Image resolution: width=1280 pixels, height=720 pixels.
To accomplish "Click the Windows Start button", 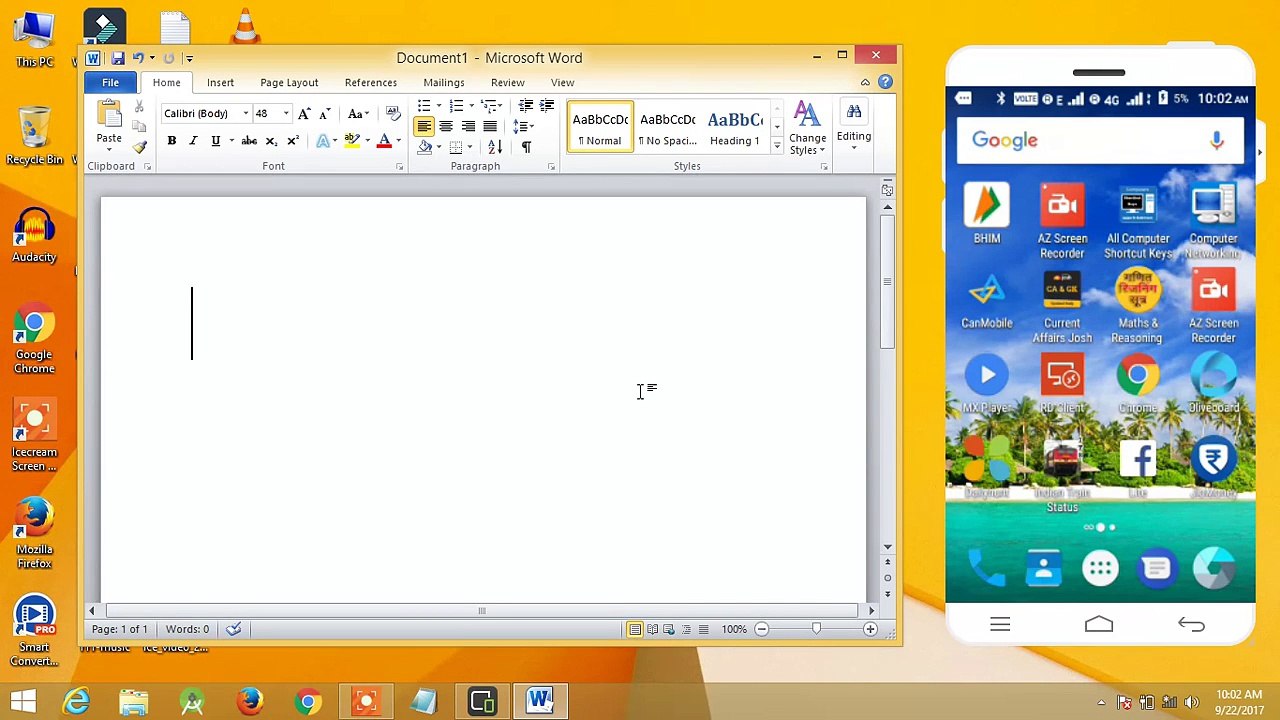I will (23, 702).
